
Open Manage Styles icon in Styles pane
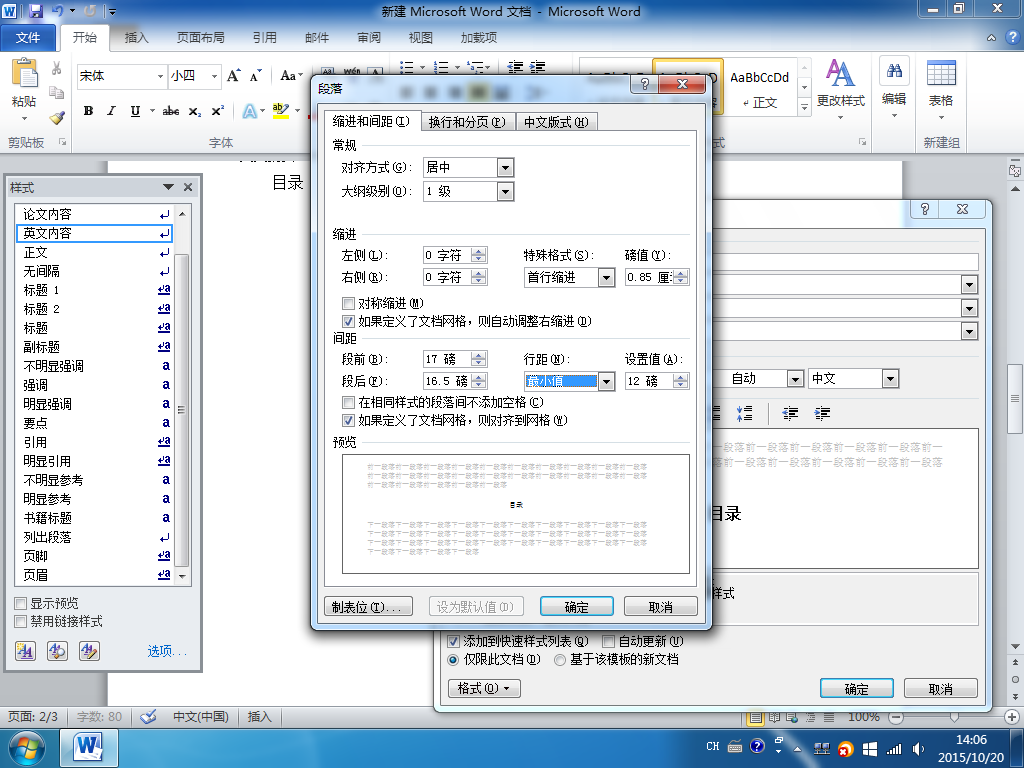tap(89, 650)
